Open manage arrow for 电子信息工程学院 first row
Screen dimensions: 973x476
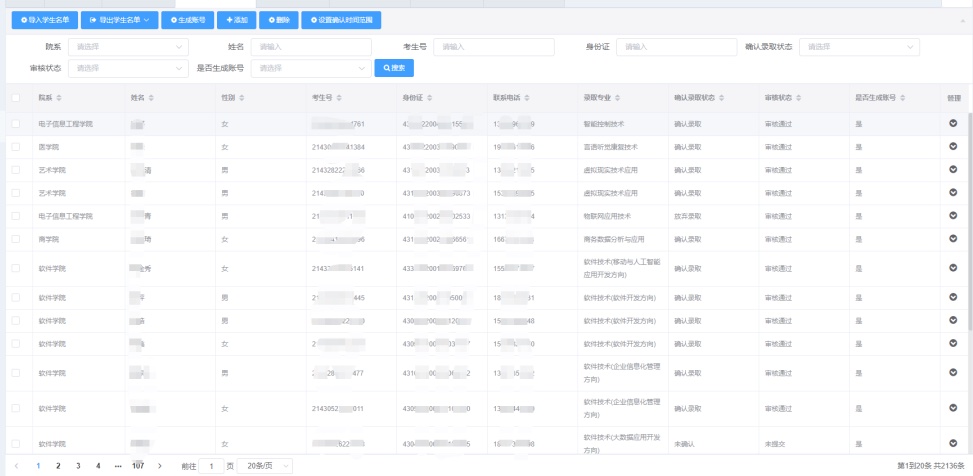pyautogui.click(x=953, y=123)
